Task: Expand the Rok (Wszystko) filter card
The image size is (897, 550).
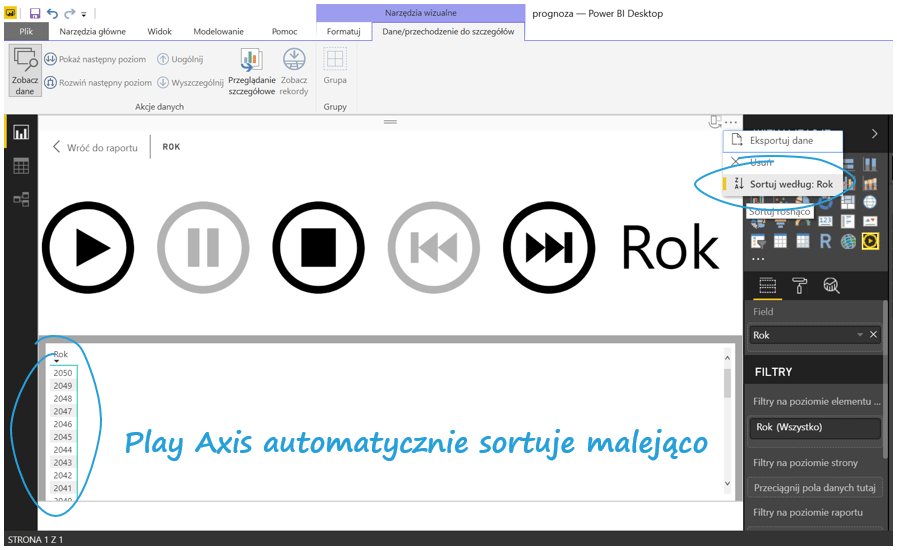Action: point(814,427)
